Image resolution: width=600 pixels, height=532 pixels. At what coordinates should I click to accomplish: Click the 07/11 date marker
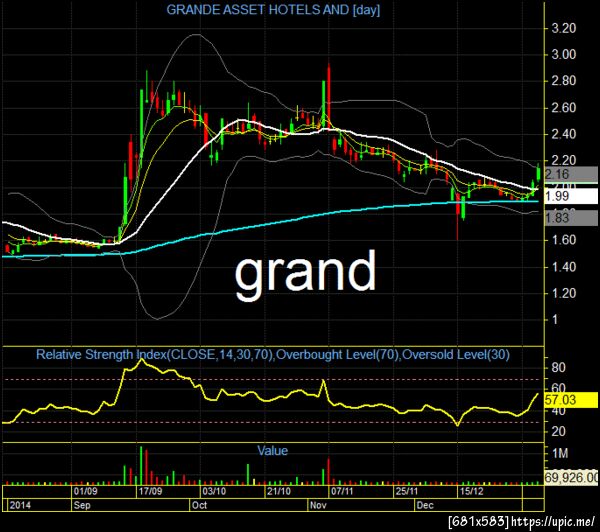tap(342, 491)
